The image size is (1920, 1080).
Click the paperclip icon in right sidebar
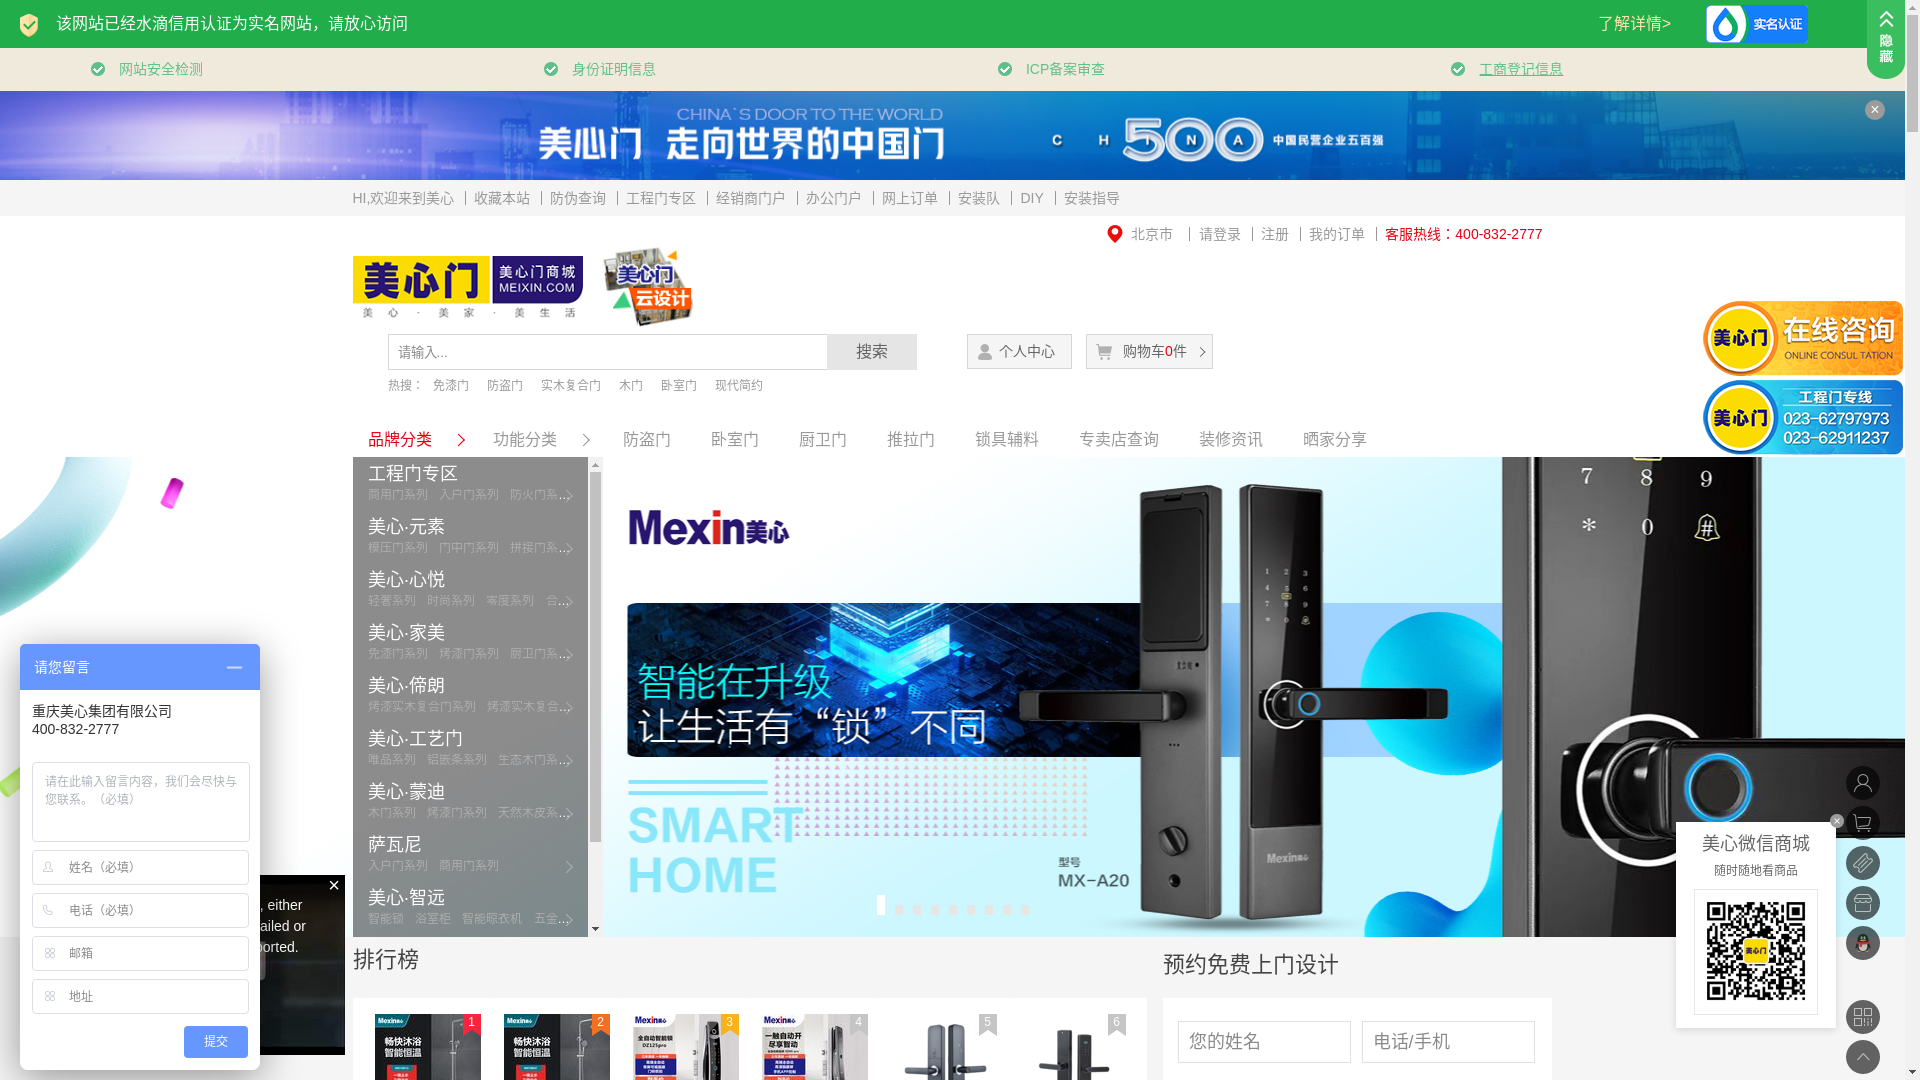coord(1862,863)
